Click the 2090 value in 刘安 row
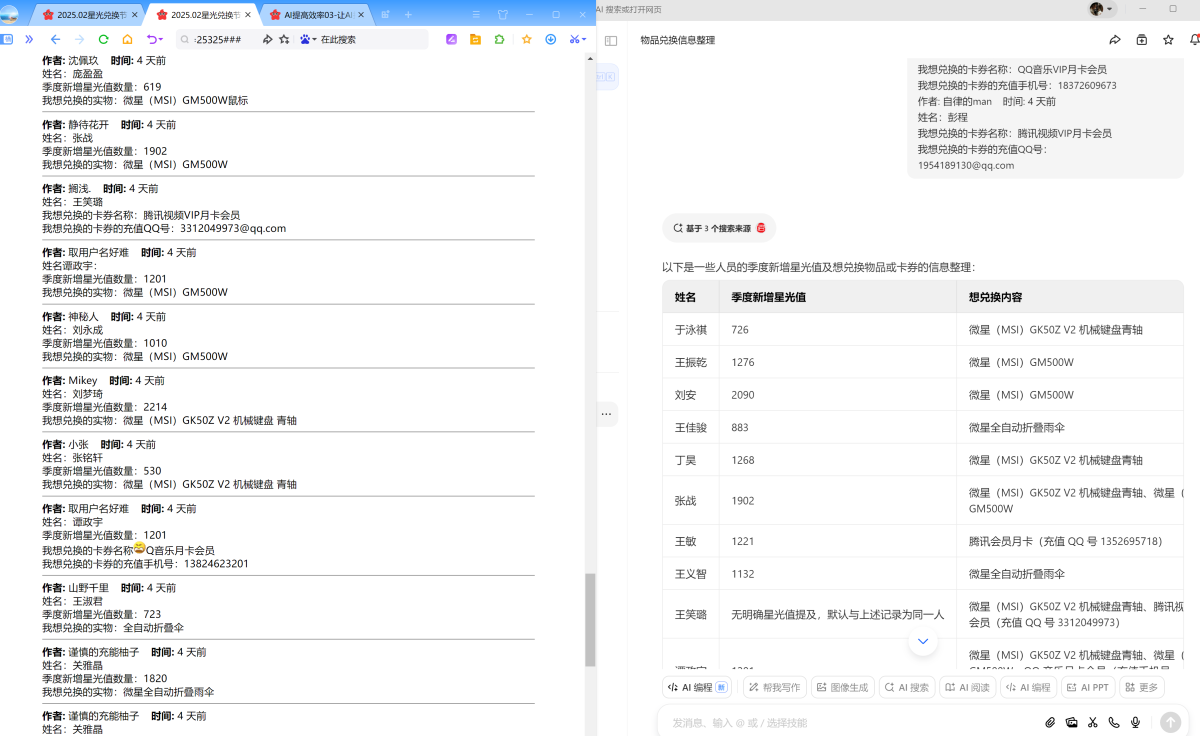The width and height of the screenshot is (1200, 736). (742, 395)
